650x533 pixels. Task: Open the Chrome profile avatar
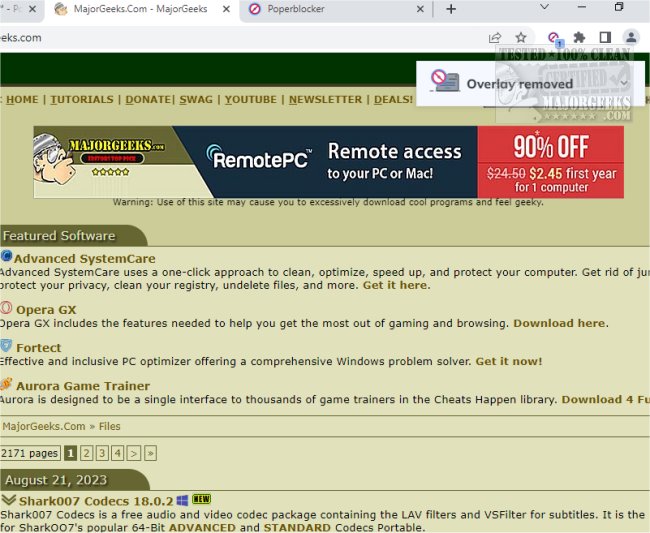tap(630, 37)
